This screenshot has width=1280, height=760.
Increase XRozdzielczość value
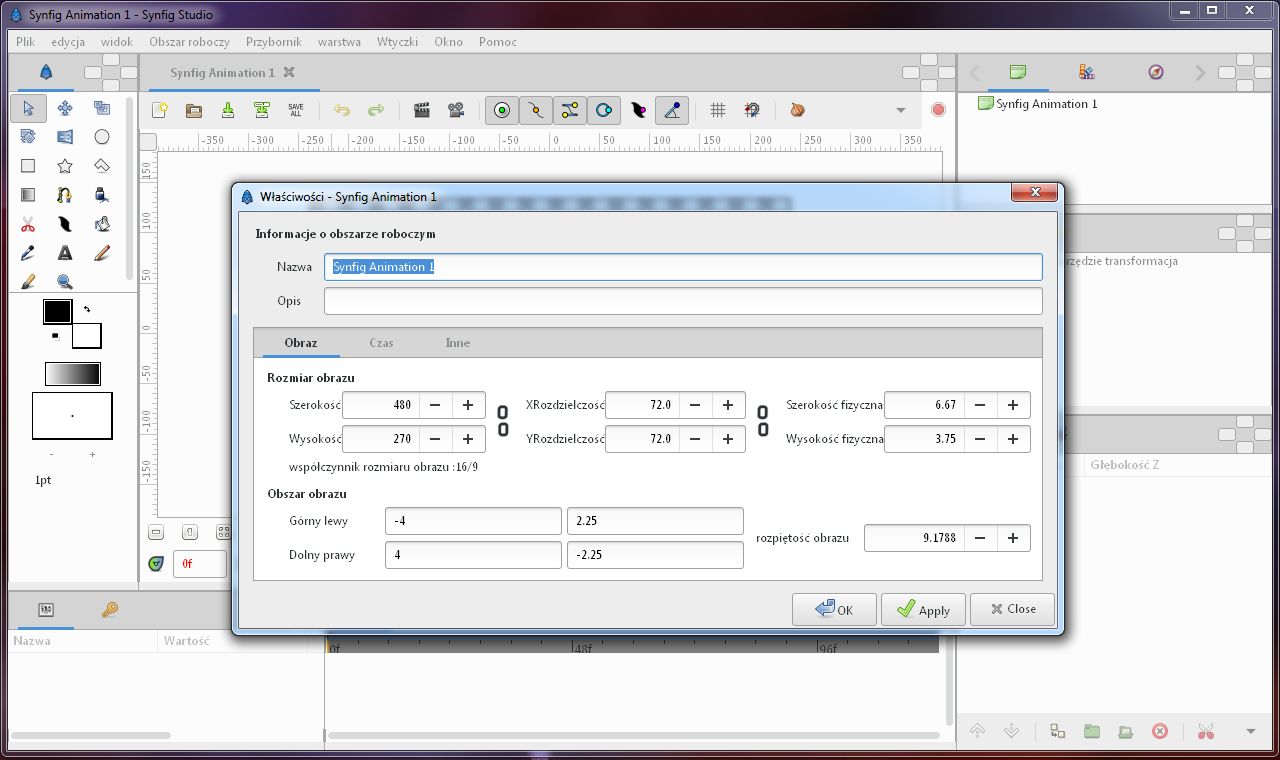pyautogui.click(x=728, y=405)
